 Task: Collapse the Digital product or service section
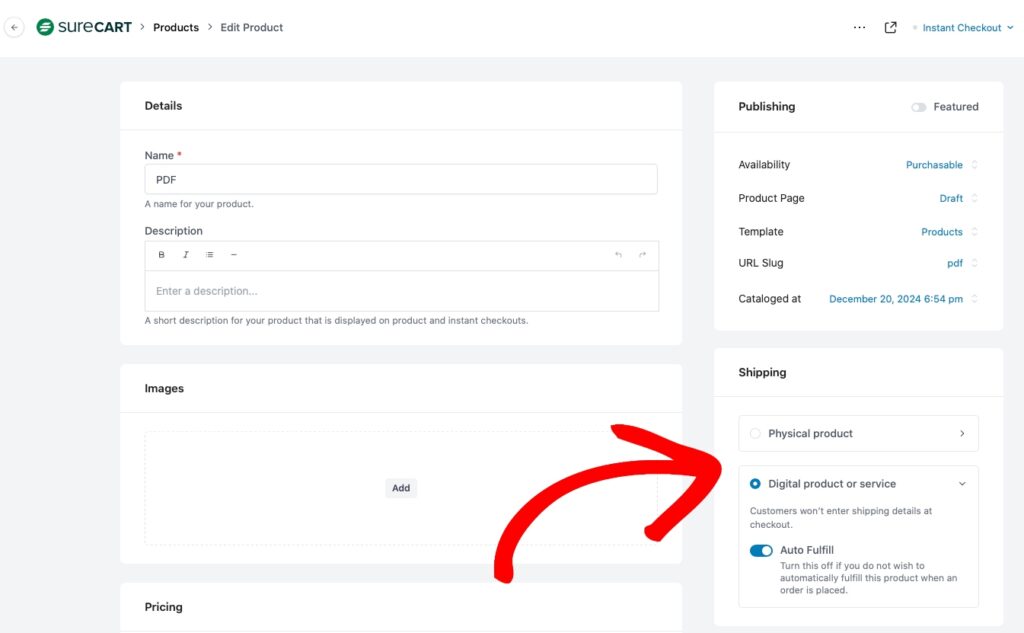[962, 484]
